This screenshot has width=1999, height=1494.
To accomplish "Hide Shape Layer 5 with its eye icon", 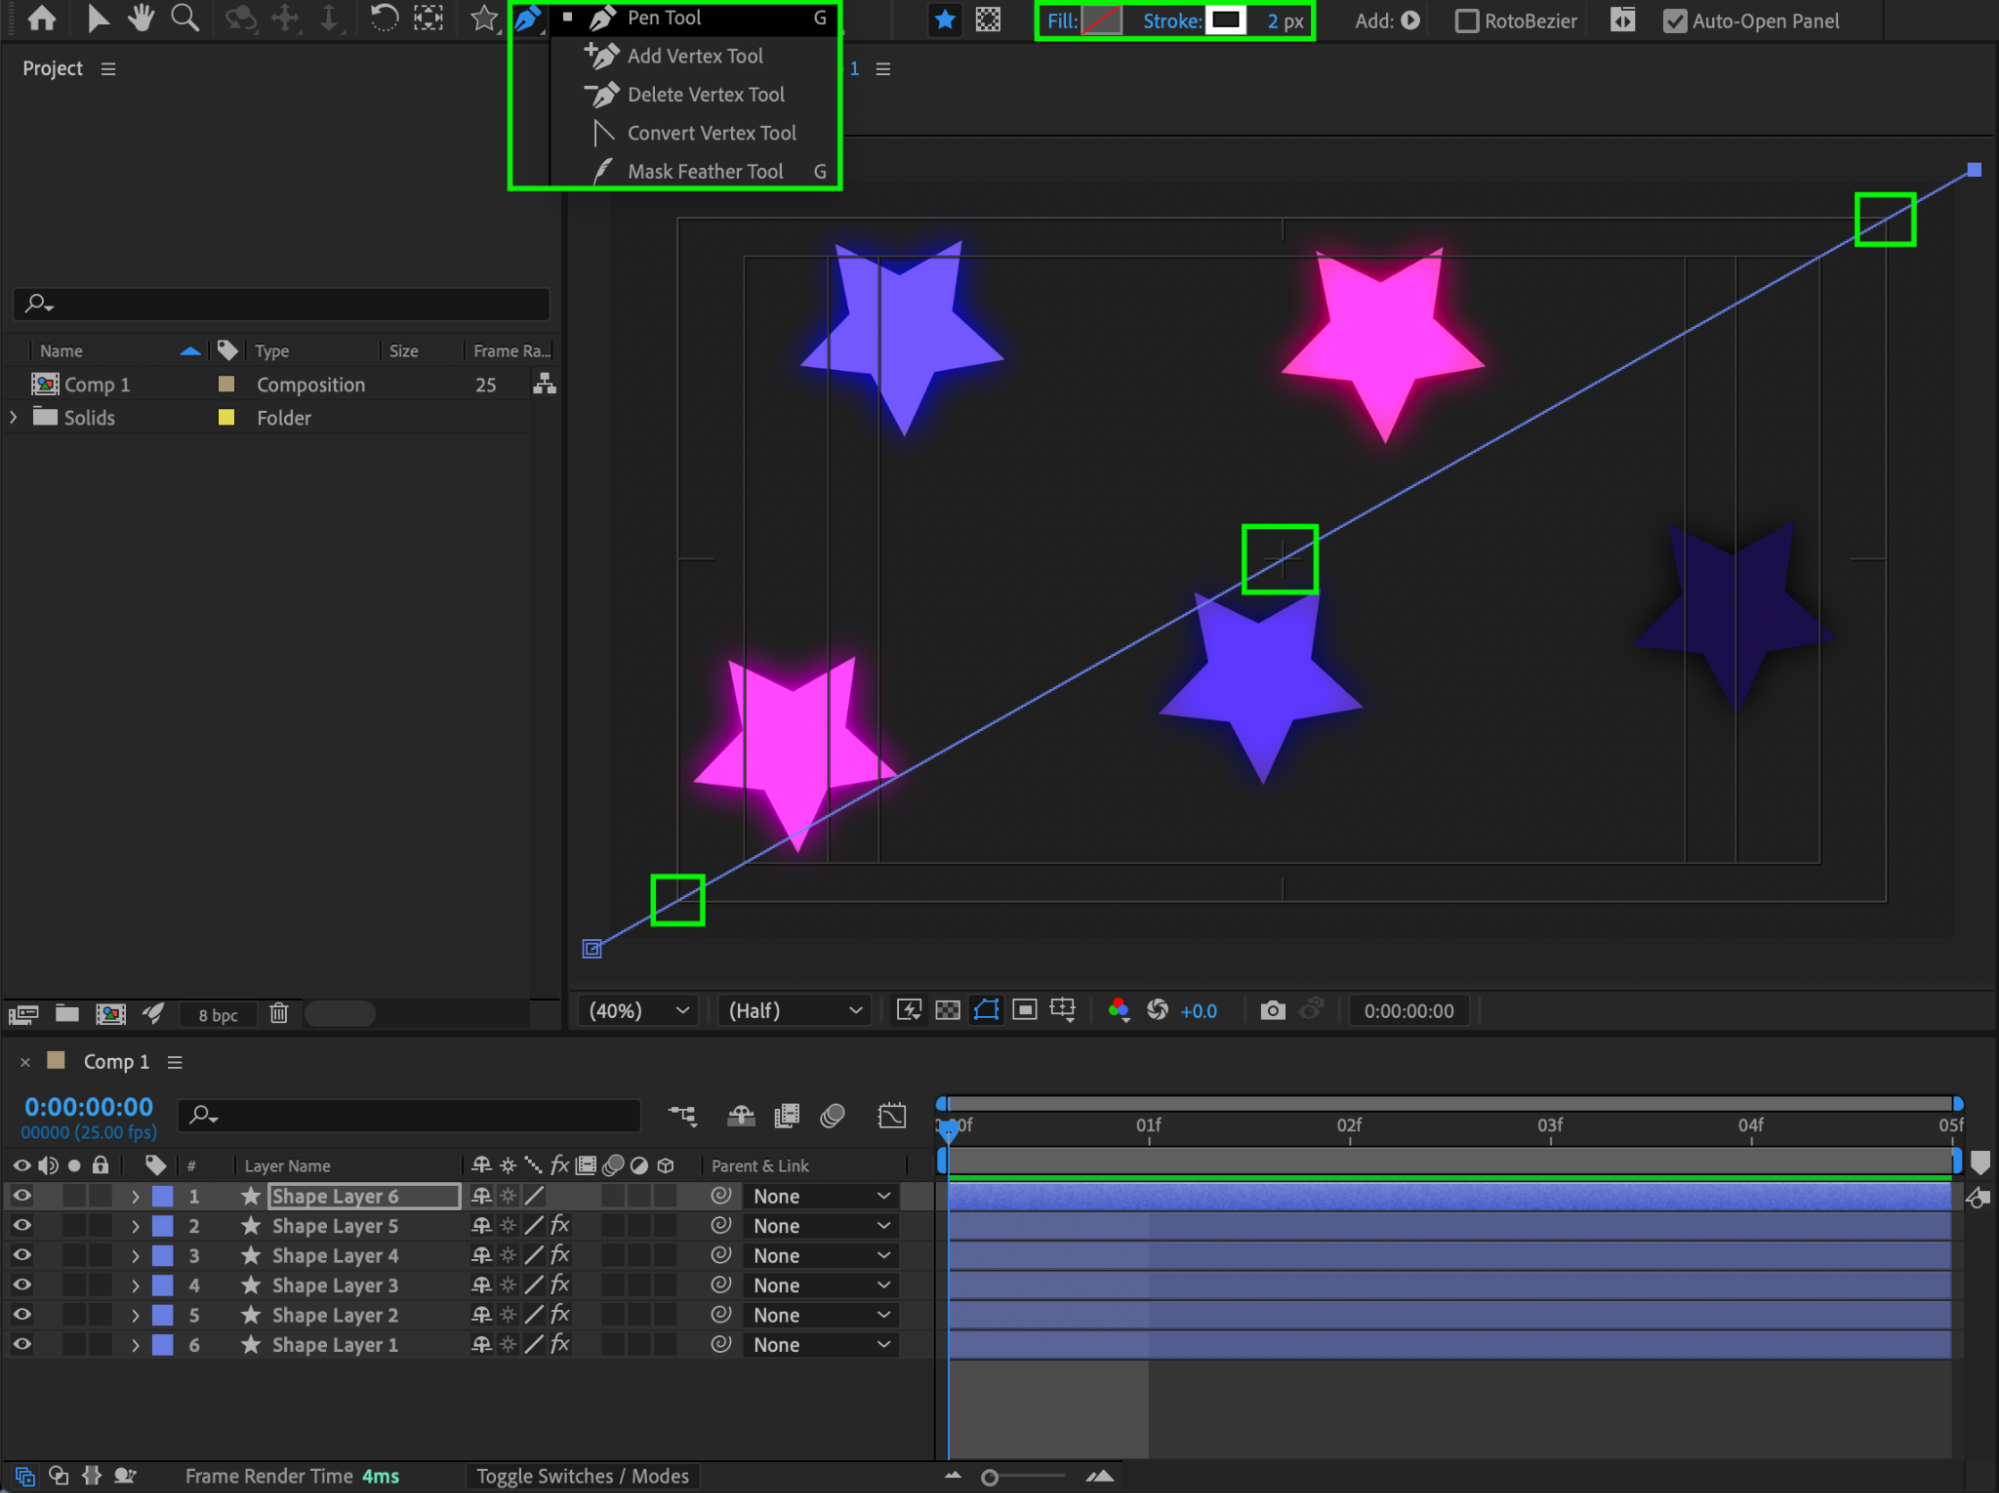I will [x=21, y=1226].
